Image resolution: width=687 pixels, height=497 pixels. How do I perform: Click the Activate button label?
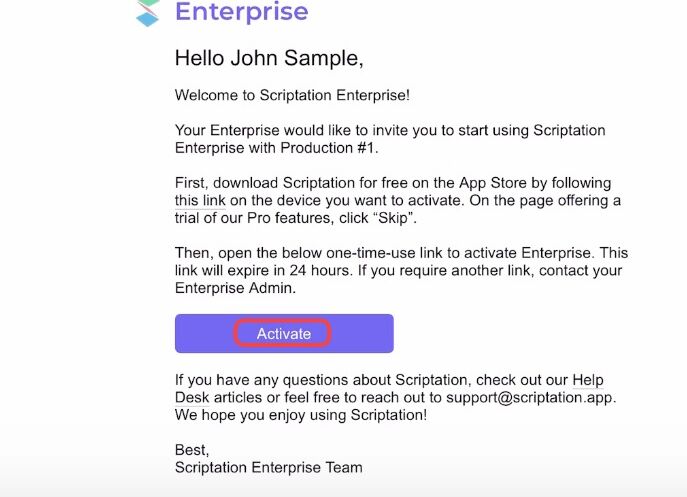284,334
